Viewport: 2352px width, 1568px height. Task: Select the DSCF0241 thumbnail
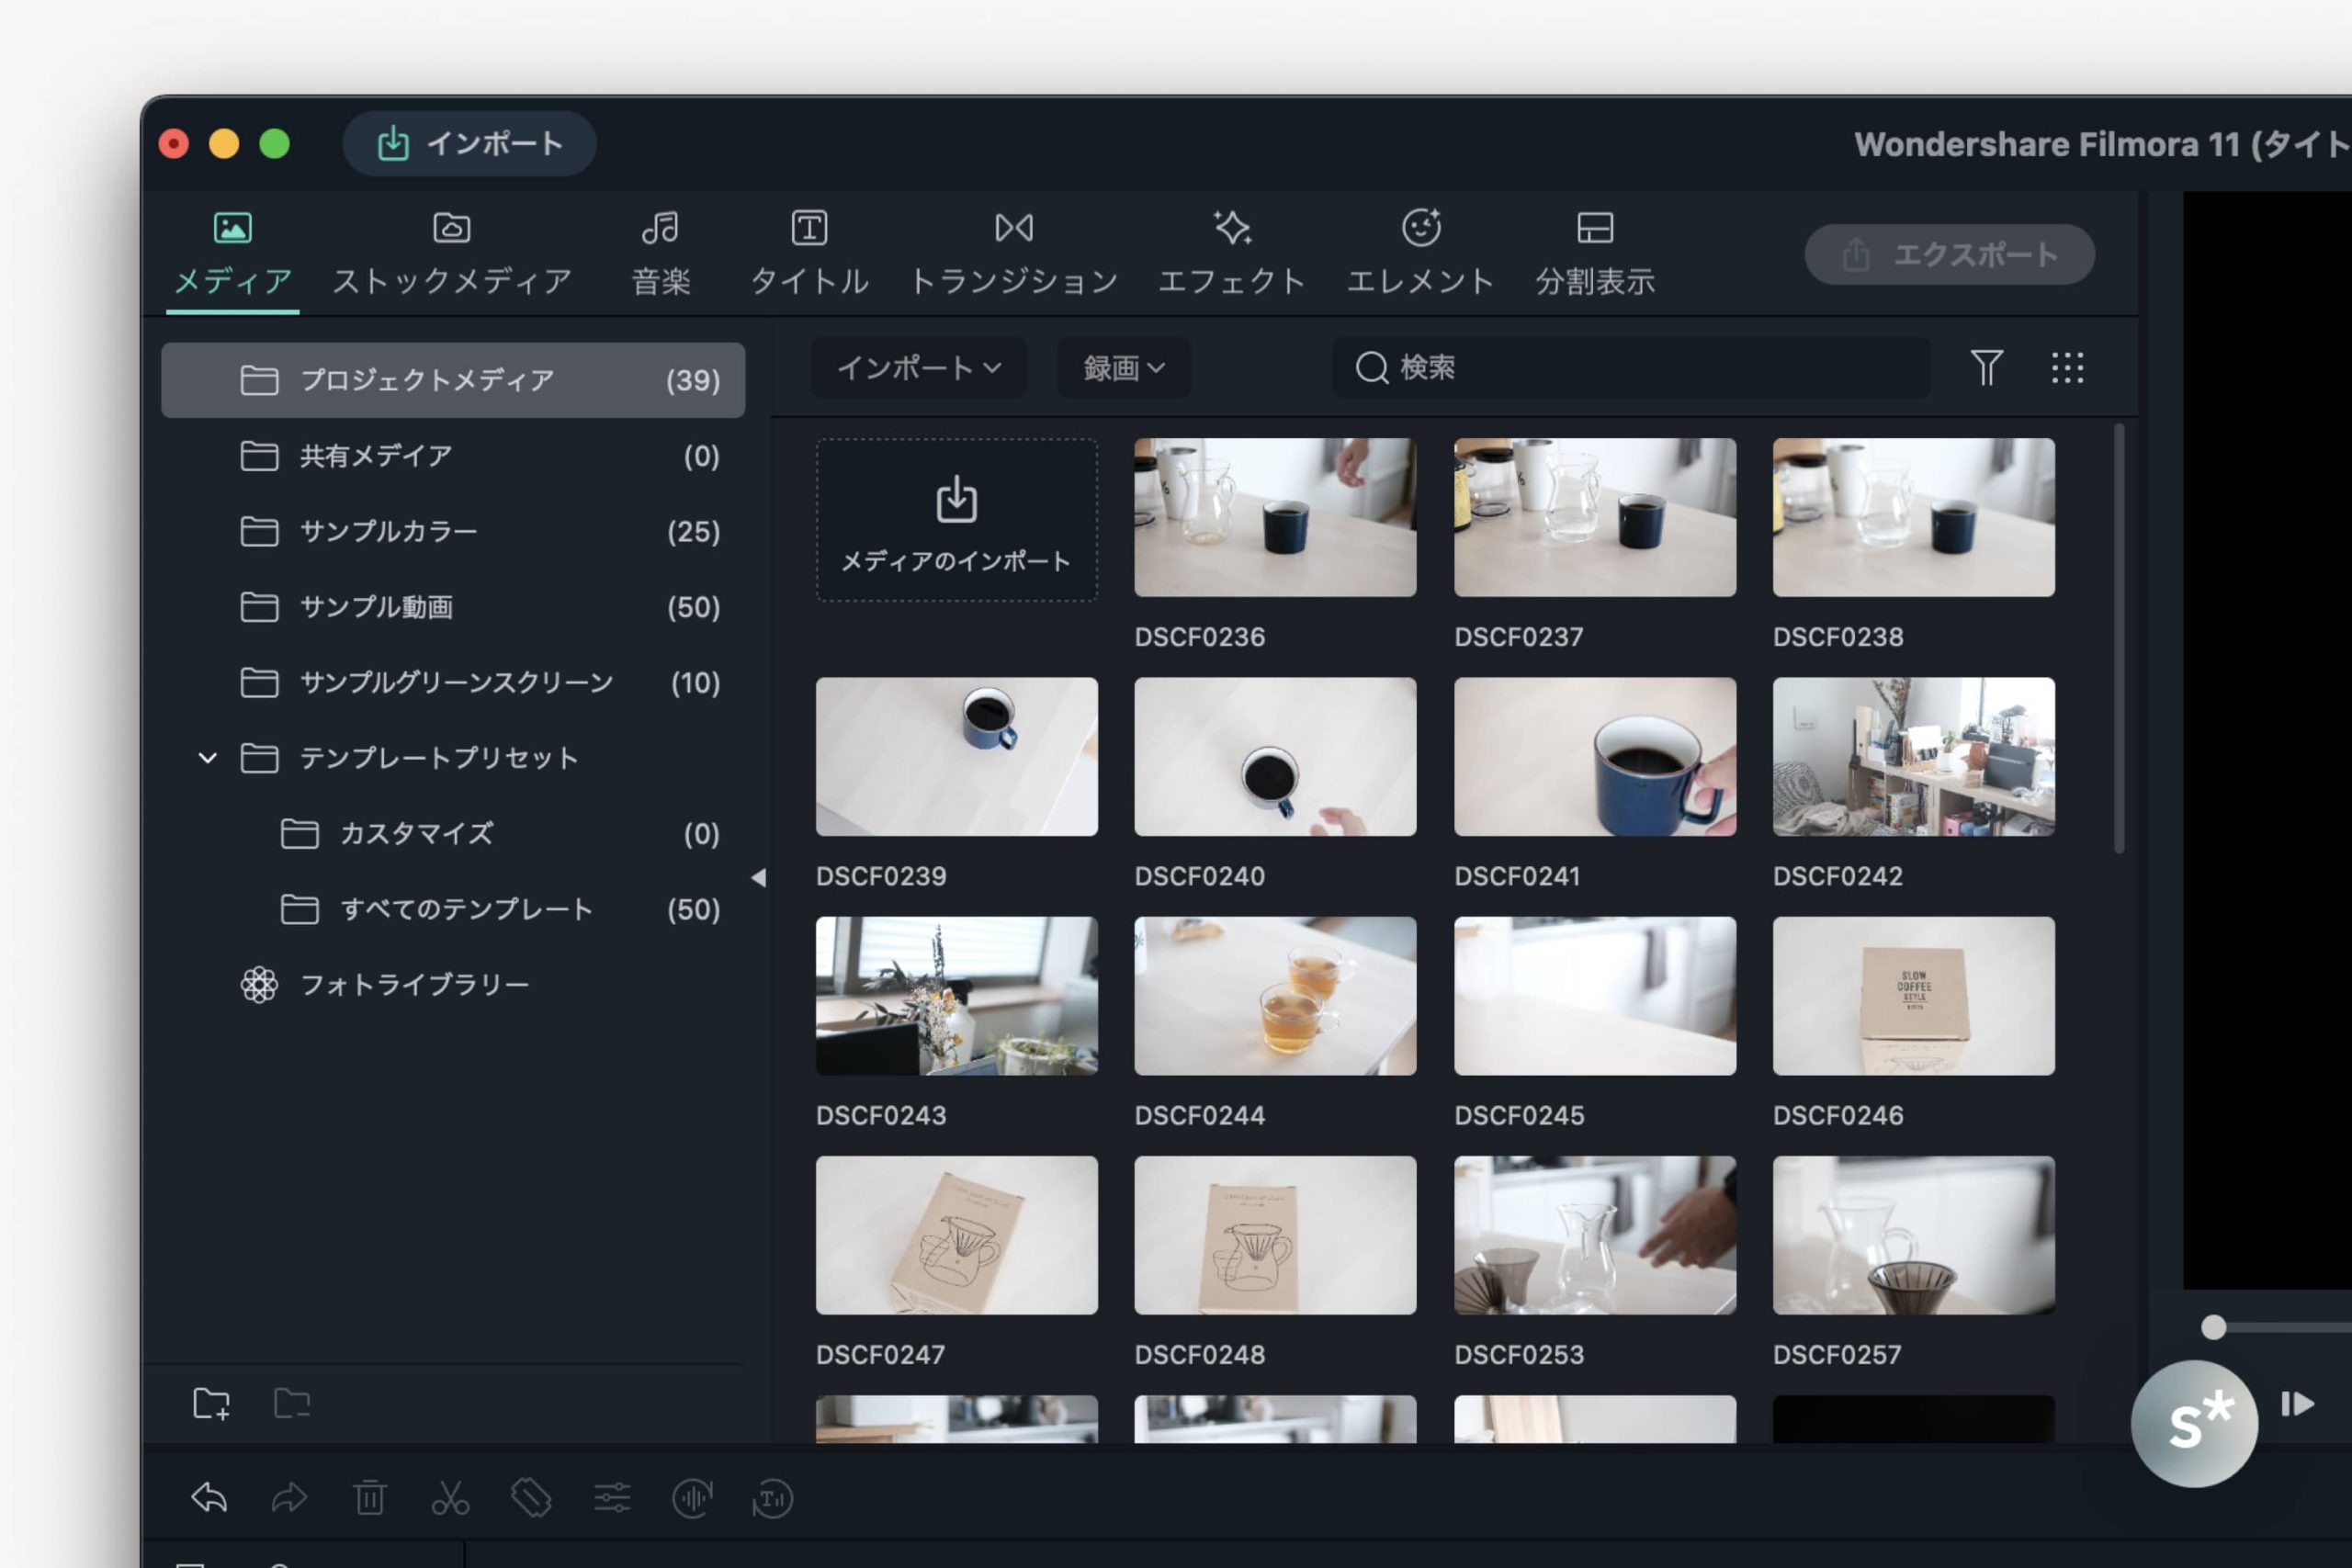[x=1594, y=757]
